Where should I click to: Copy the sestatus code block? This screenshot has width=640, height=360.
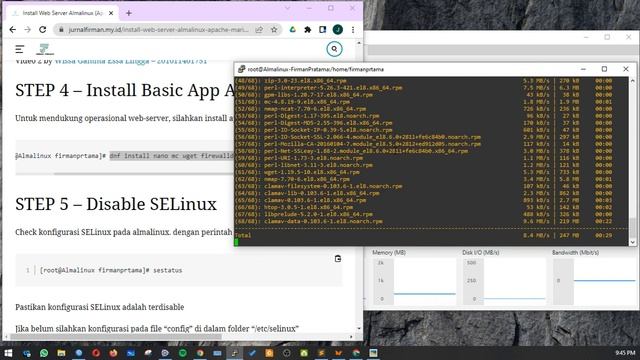338,259
